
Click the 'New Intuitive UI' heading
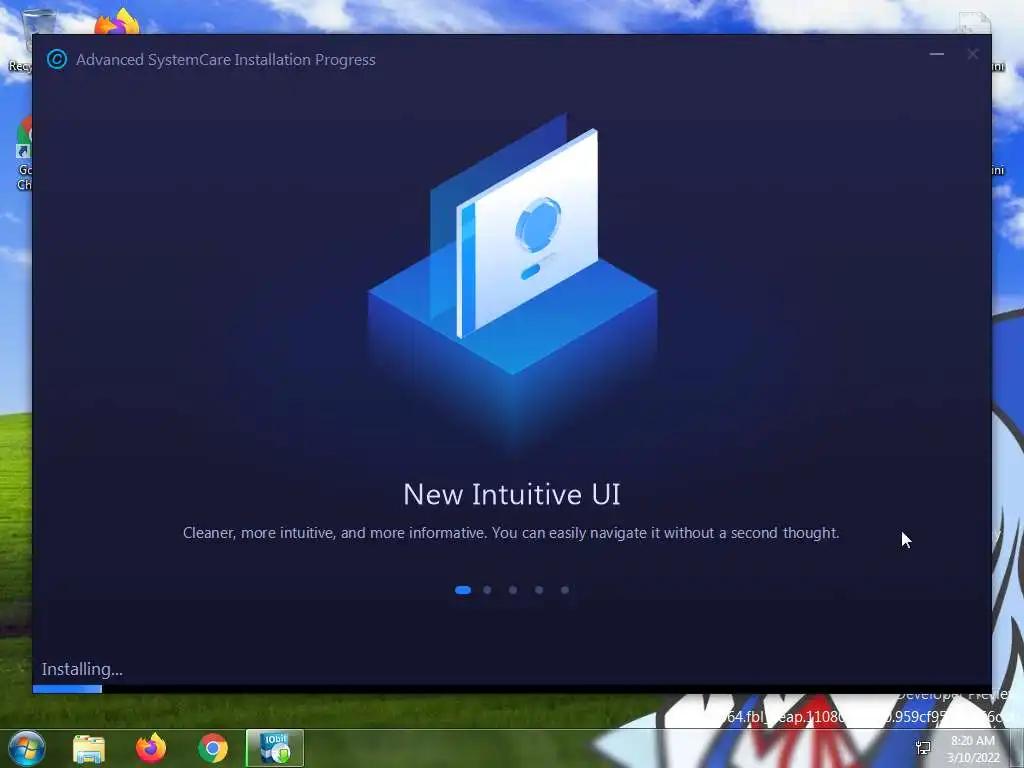[x=512, y=494]
